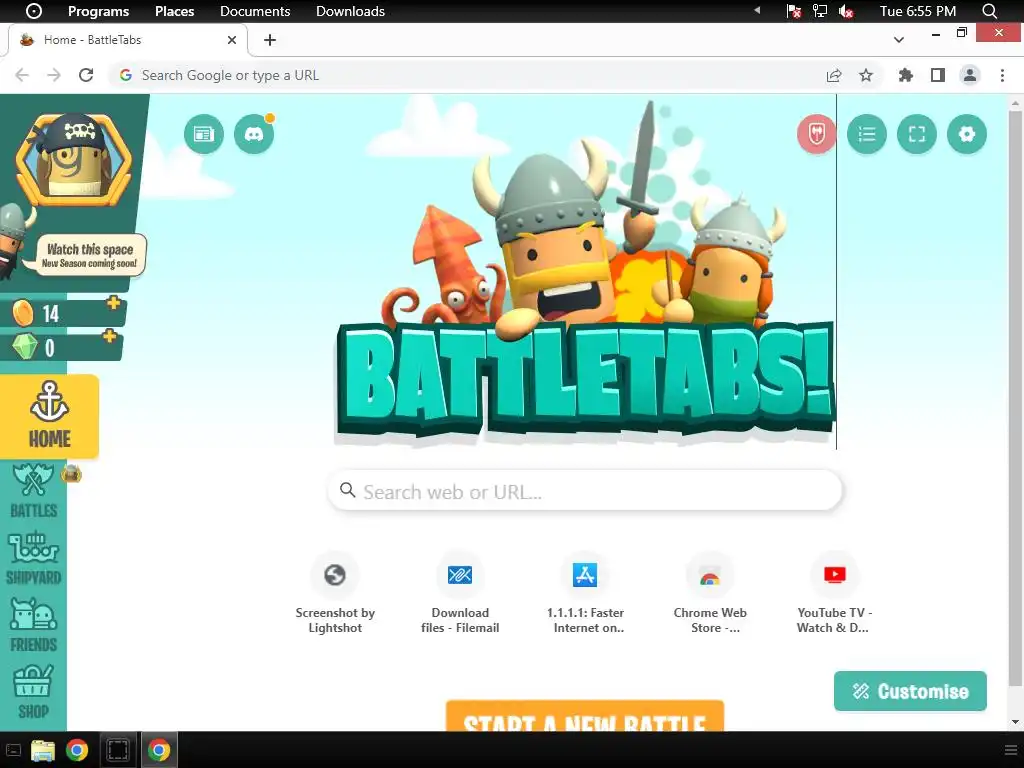Open the Documents menu
This screenshot has height=768, width=1024.
pyautogui.click(x=255, y=11)
